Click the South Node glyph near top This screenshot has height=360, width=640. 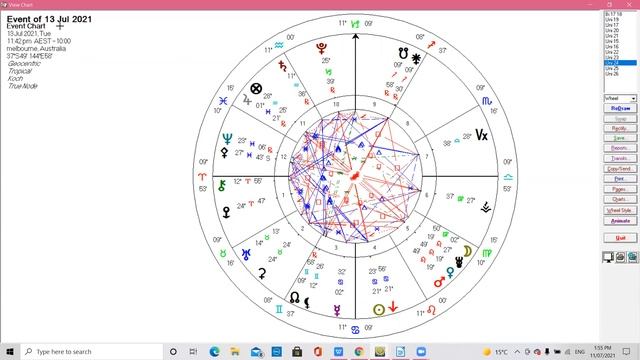(403, 53)
